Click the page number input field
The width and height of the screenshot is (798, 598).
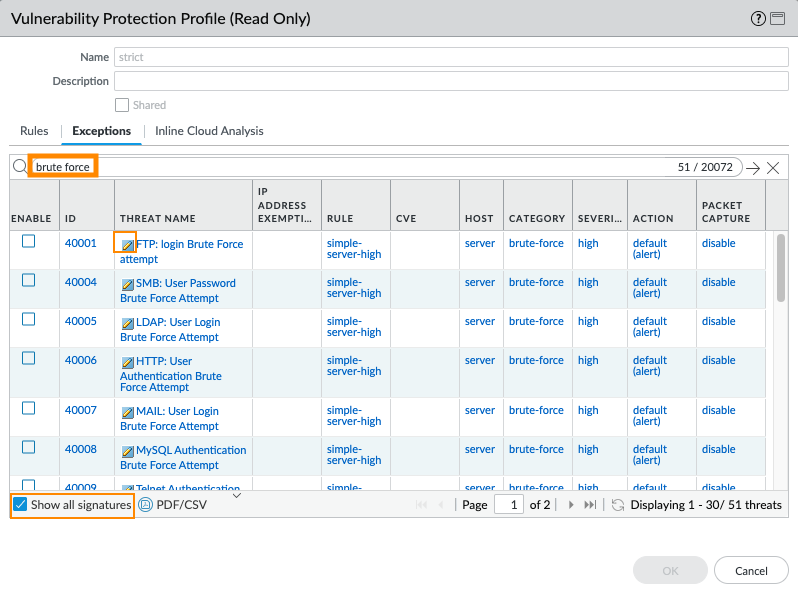pyautogui.click(x=509, y=505)
